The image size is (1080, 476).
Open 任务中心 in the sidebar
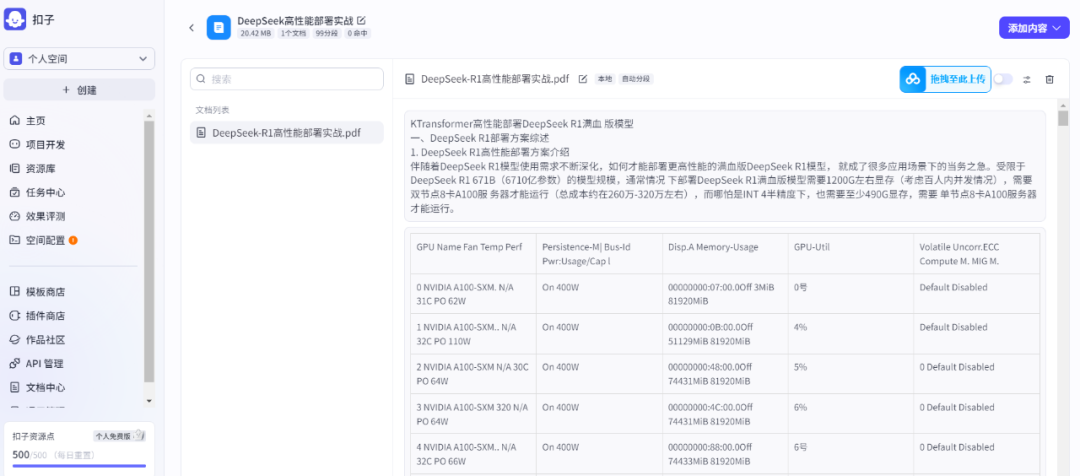tap(45, 192)
